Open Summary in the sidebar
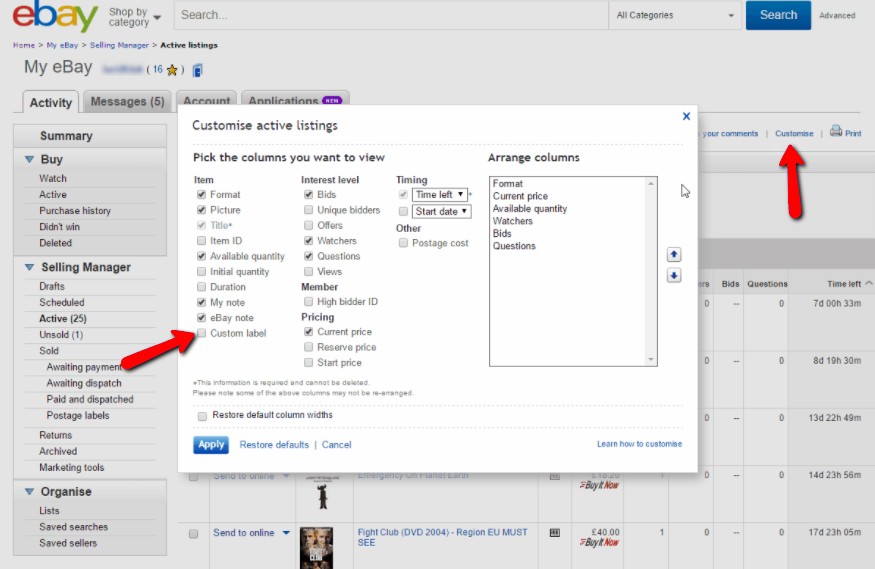 [66, 136]
